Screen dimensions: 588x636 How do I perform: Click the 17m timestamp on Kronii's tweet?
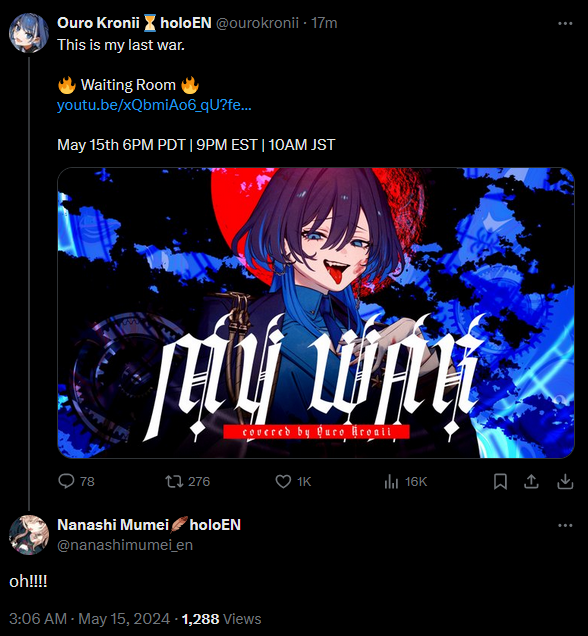click(x=324, y=23)
